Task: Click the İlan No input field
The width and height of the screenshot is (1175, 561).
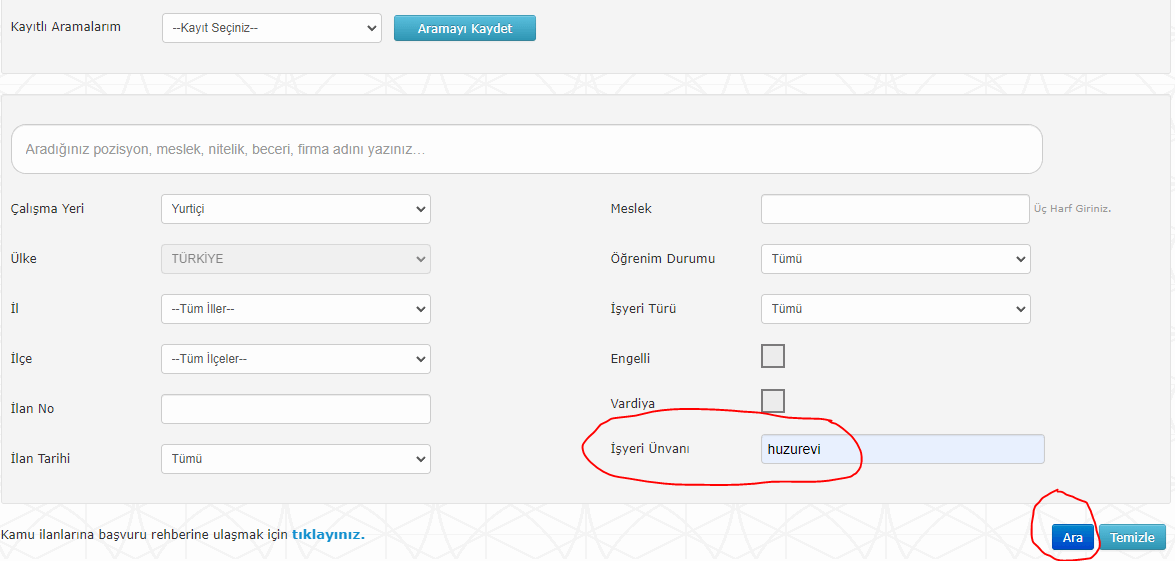Action: tap(296, 409)
